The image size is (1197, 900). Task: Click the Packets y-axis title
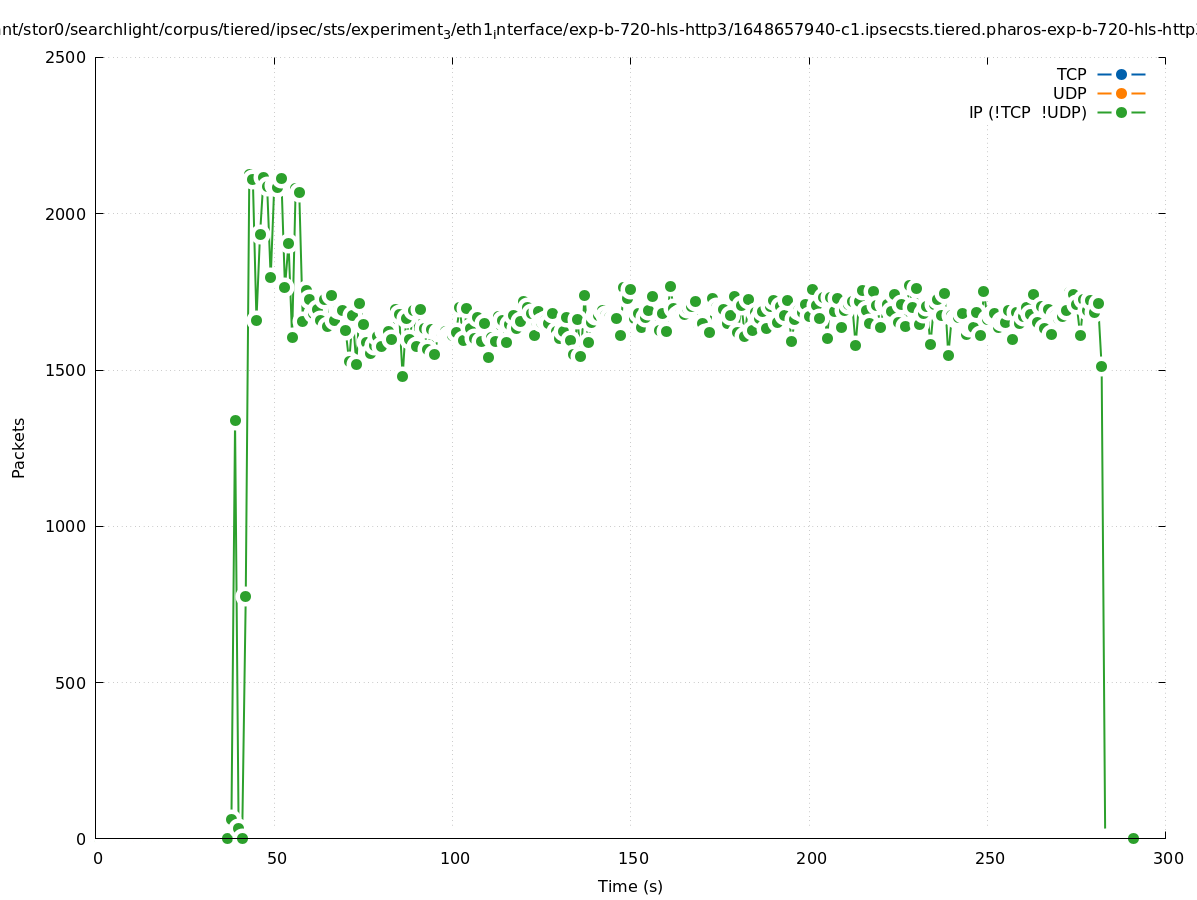(19, 448)
